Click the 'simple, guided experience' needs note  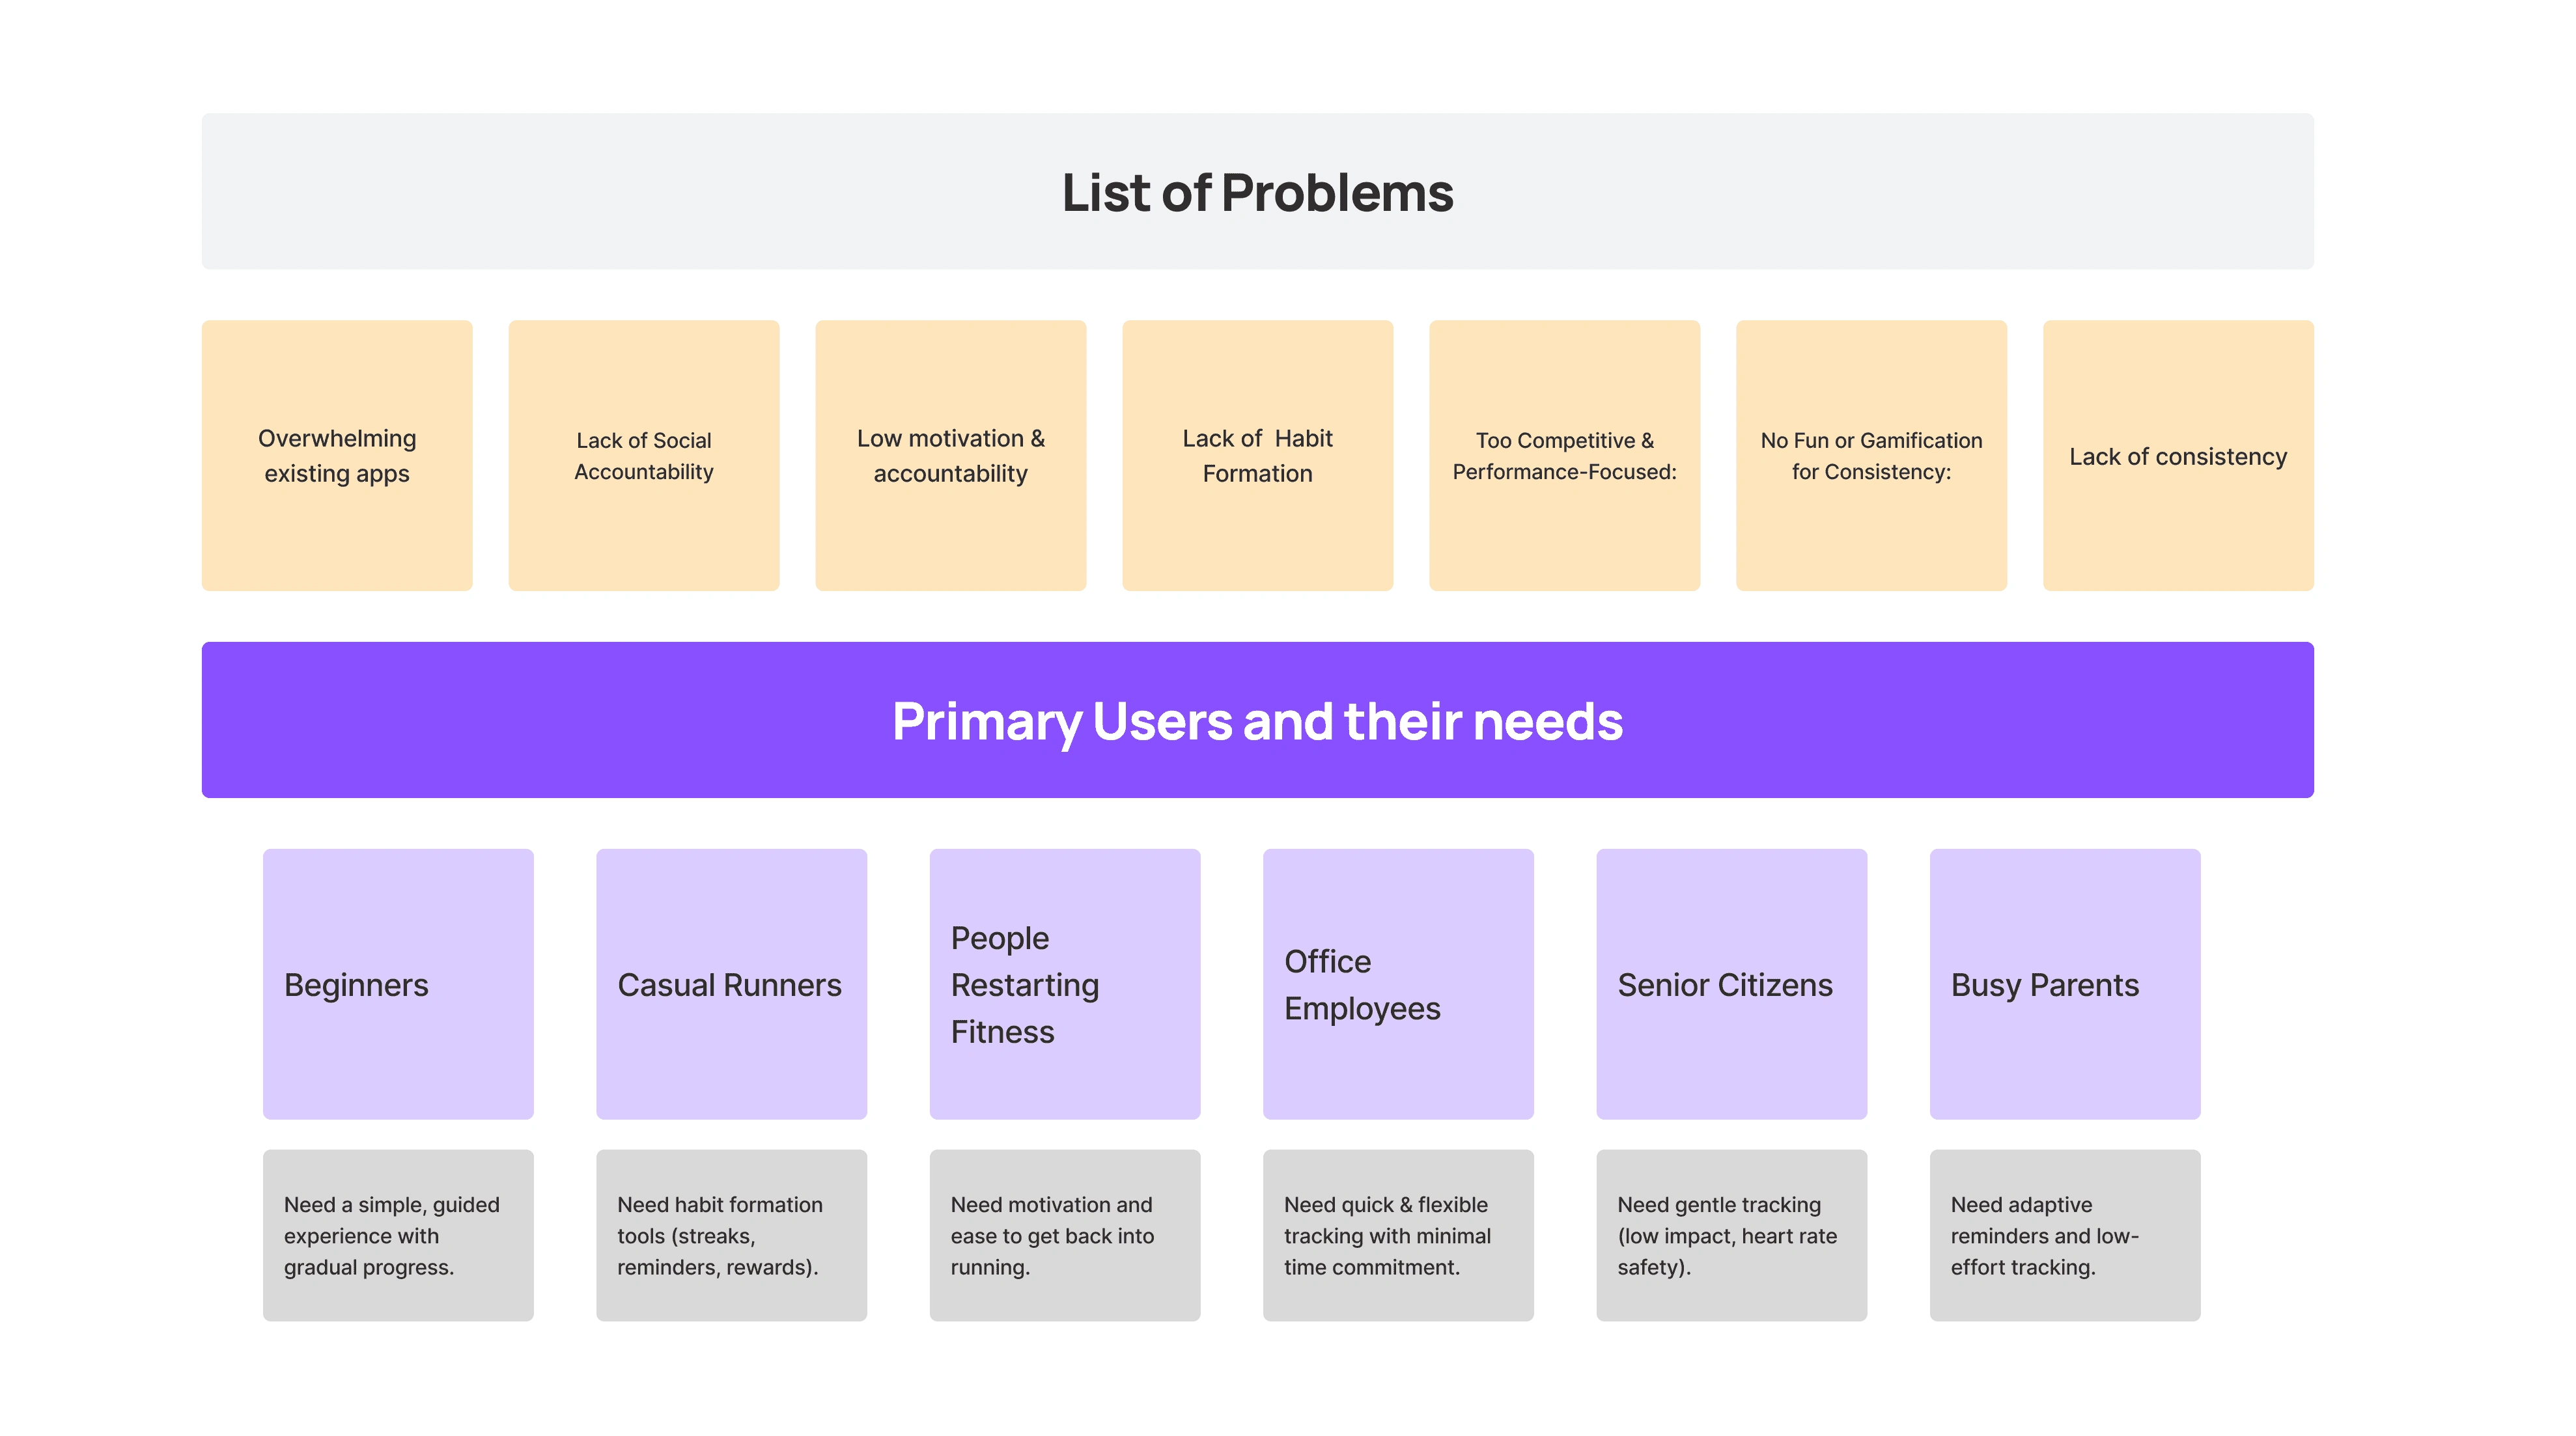pos(398,1235)
